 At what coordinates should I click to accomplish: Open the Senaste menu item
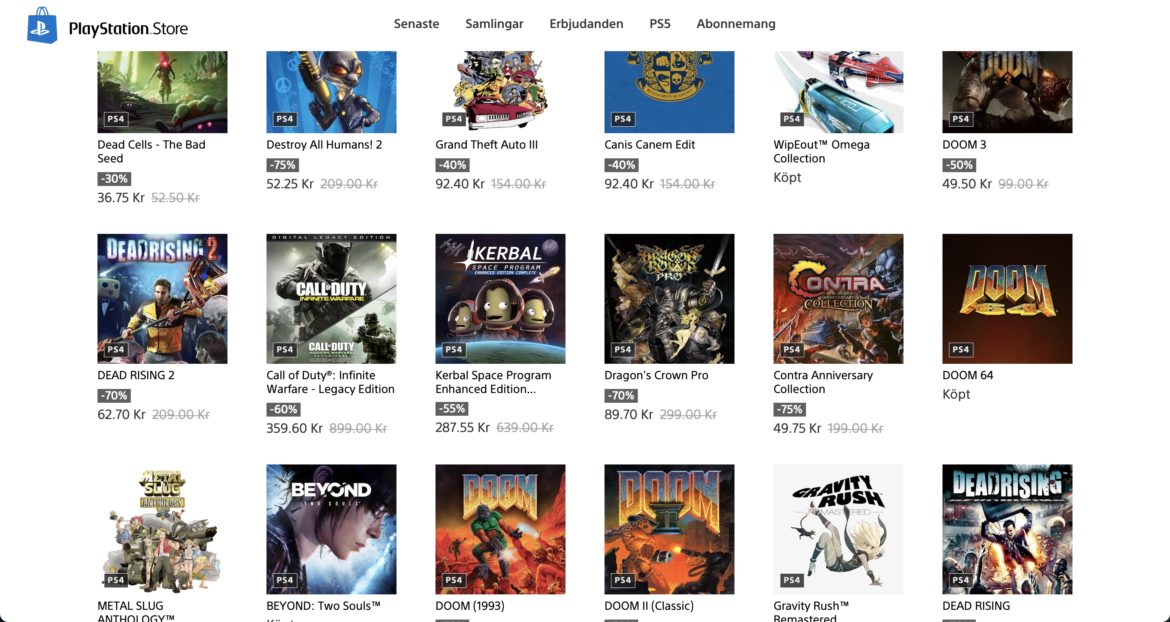pos(416,24)
